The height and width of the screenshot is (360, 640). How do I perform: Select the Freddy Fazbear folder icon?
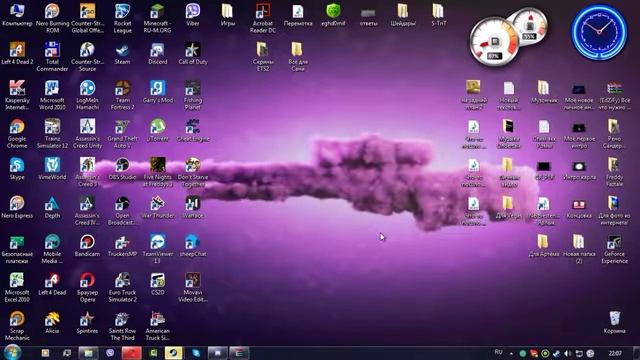614,171
